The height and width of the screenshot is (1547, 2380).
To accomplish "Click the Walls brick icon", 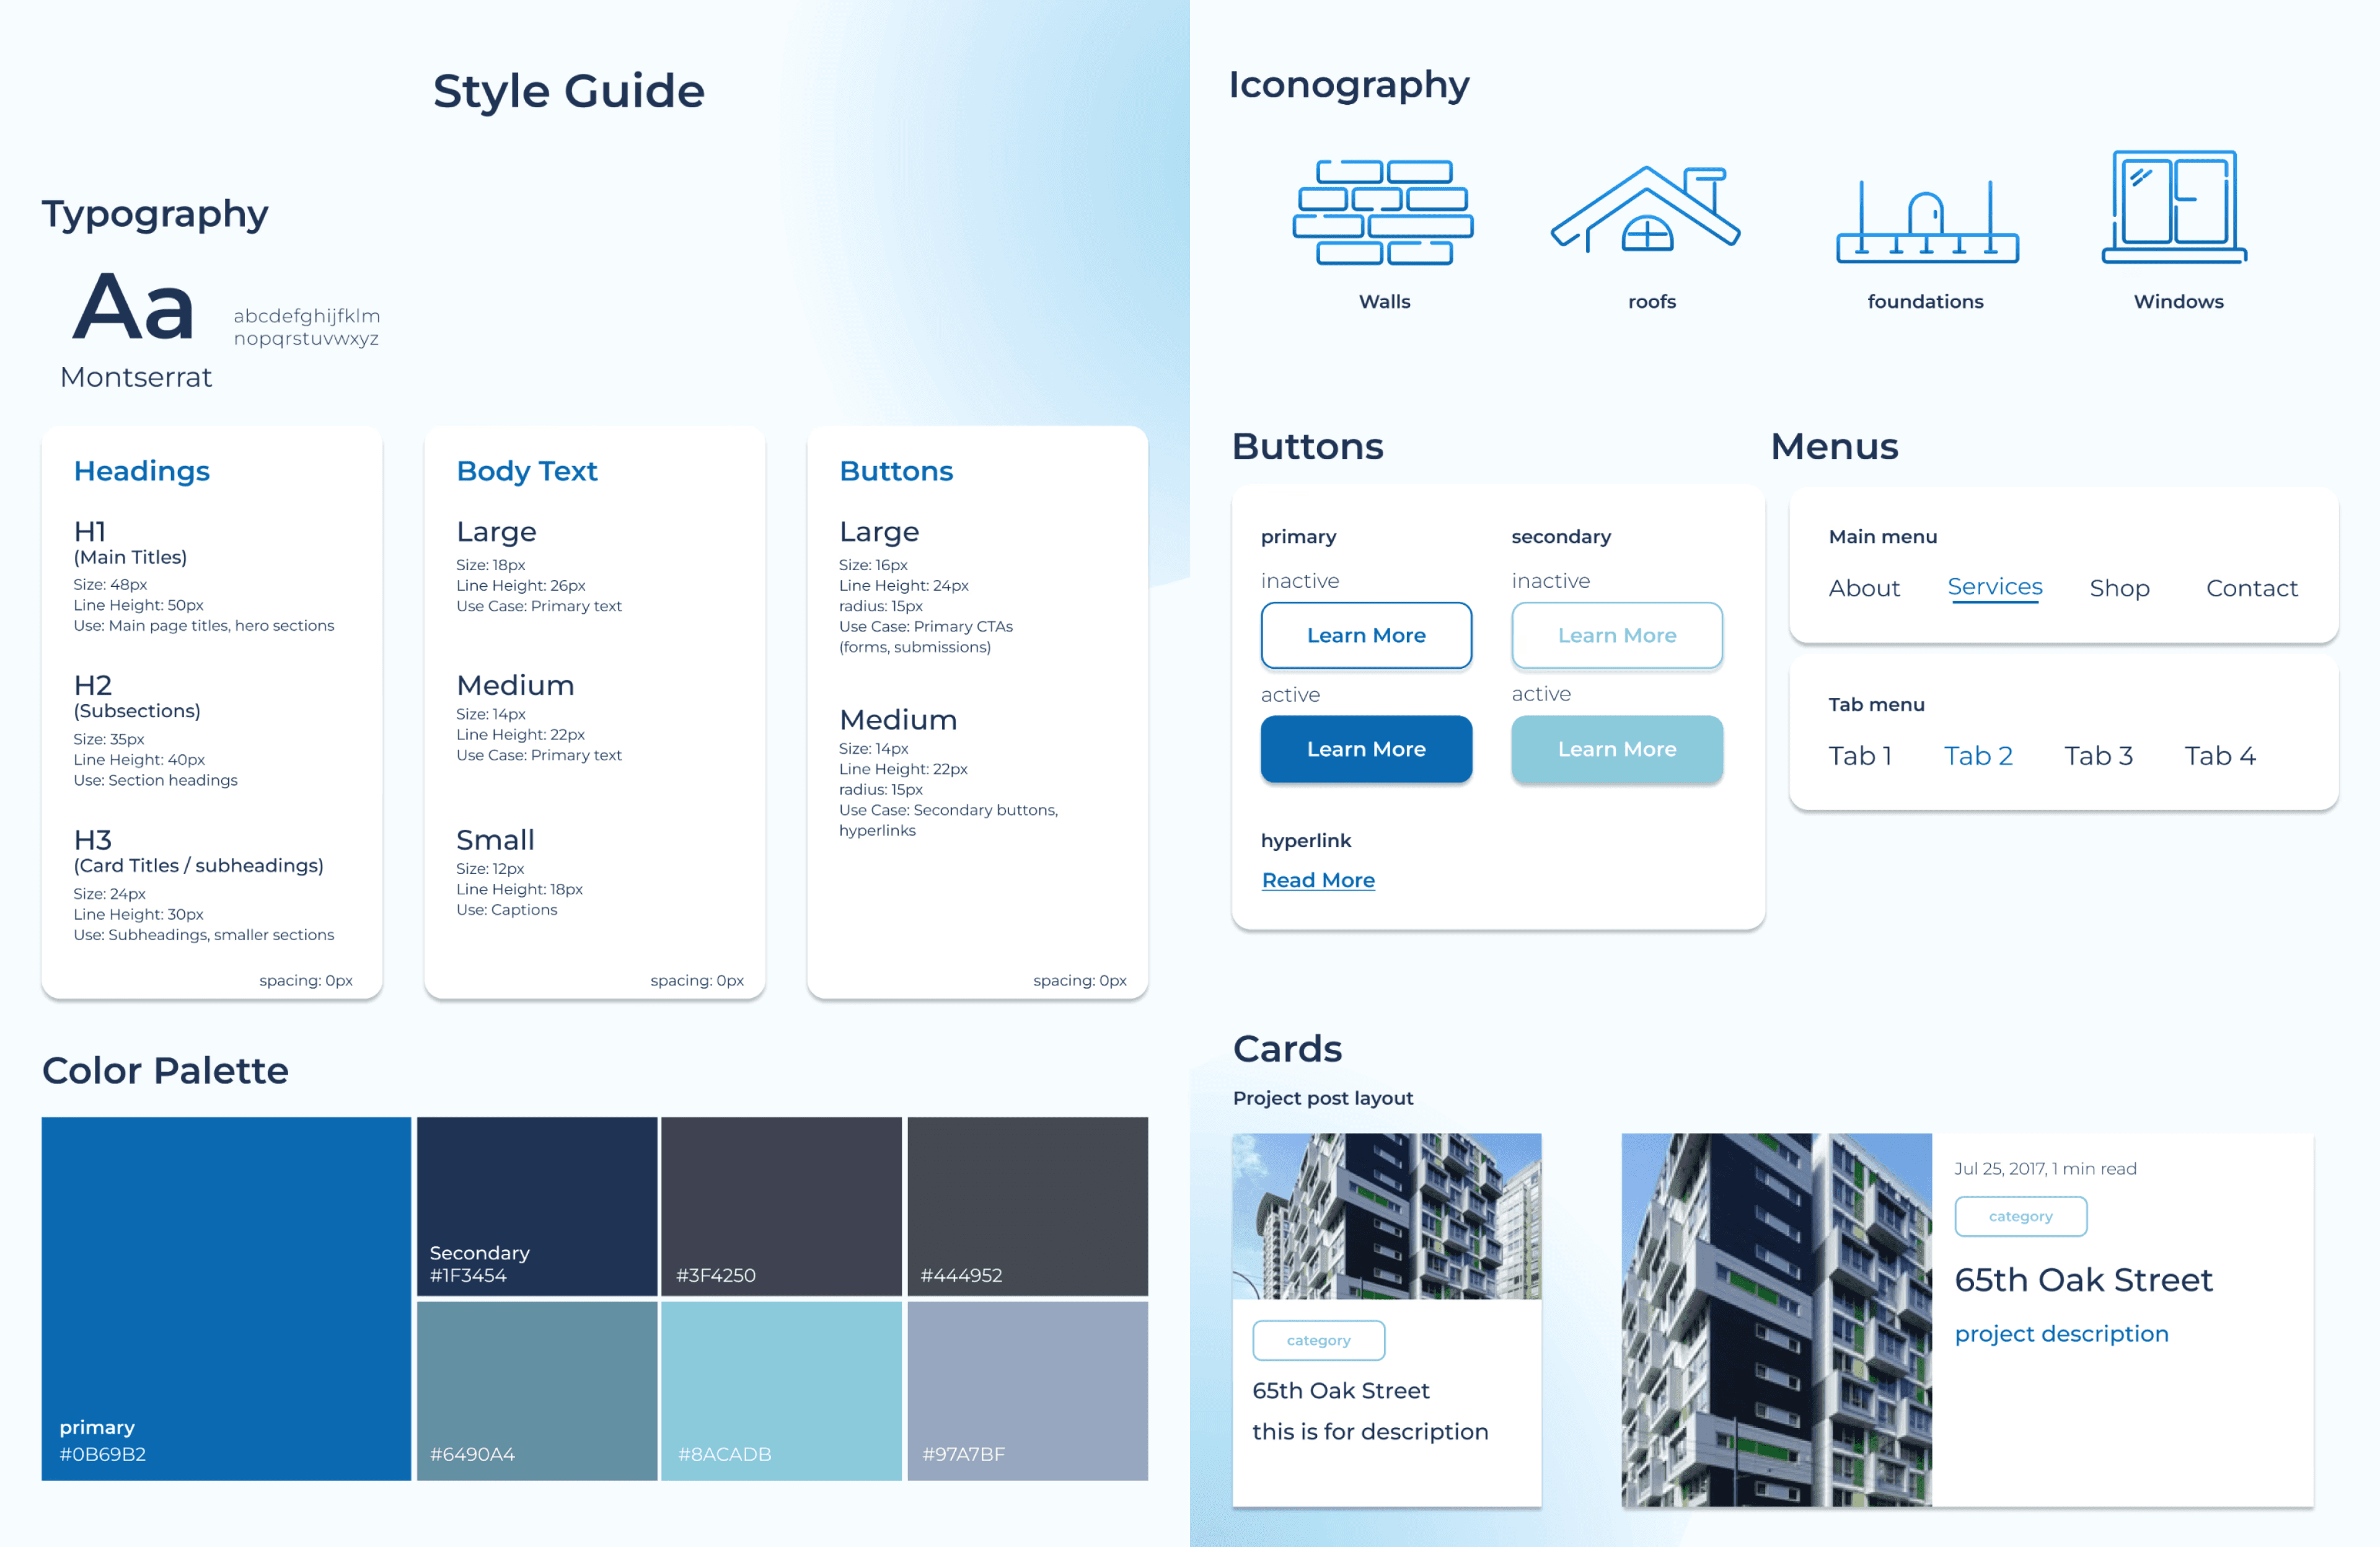I will (x=1383, y=212).
